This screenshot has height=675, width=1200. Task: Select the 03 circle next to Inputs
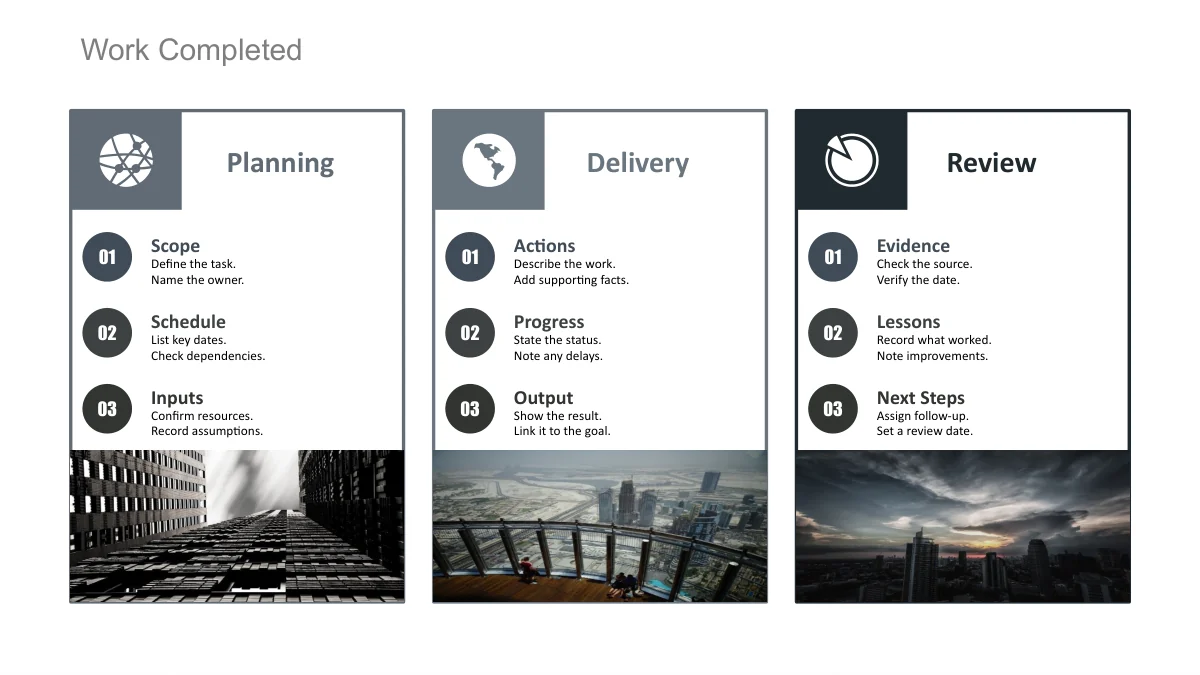click(107, 409)
